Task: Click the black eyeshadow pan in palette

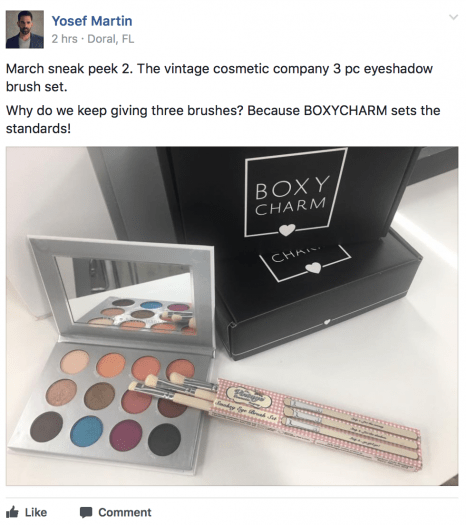Action: pos(164,439)
